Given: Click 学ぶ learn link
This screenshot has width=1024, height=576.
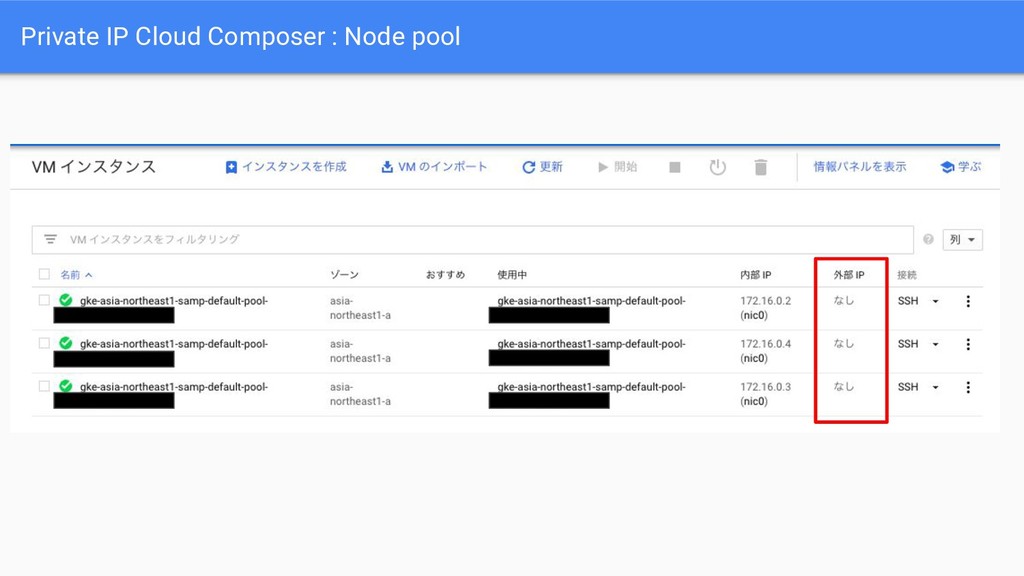Looking at the screenshot, I should click(969, 167).
